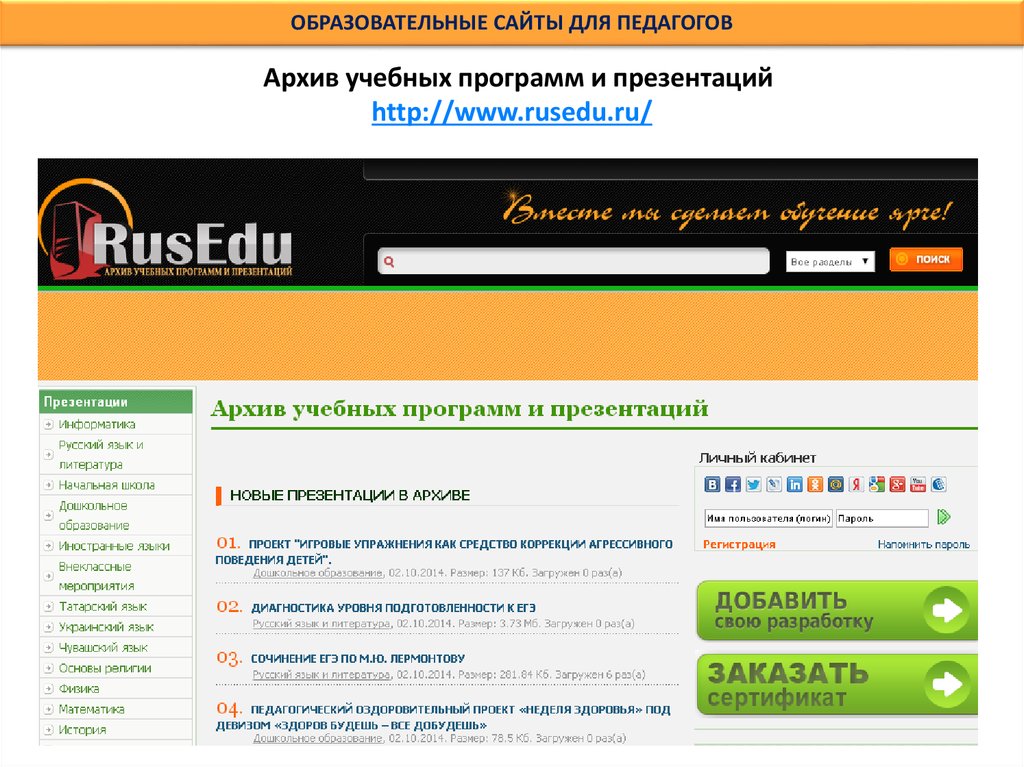Select История in the sidebar
Image resolution: width=1024 pixels, height=767 pixels.
click(82, 730)
